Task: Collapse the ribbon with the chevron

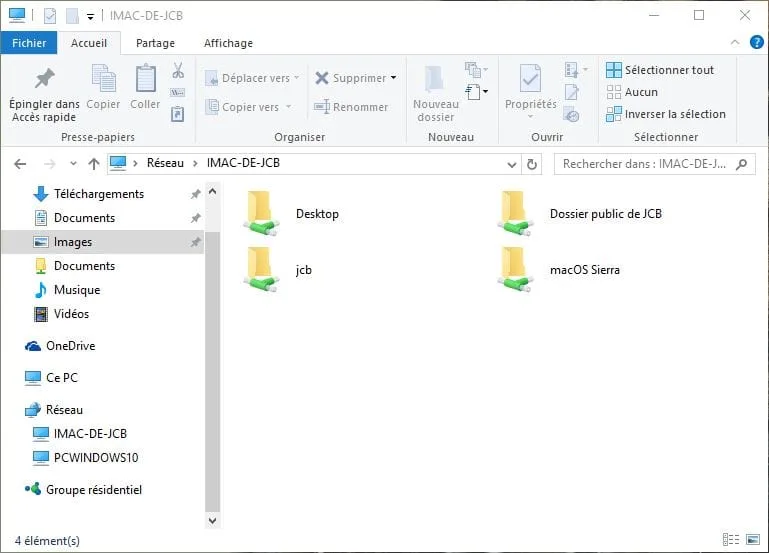Action: [735, 42]
